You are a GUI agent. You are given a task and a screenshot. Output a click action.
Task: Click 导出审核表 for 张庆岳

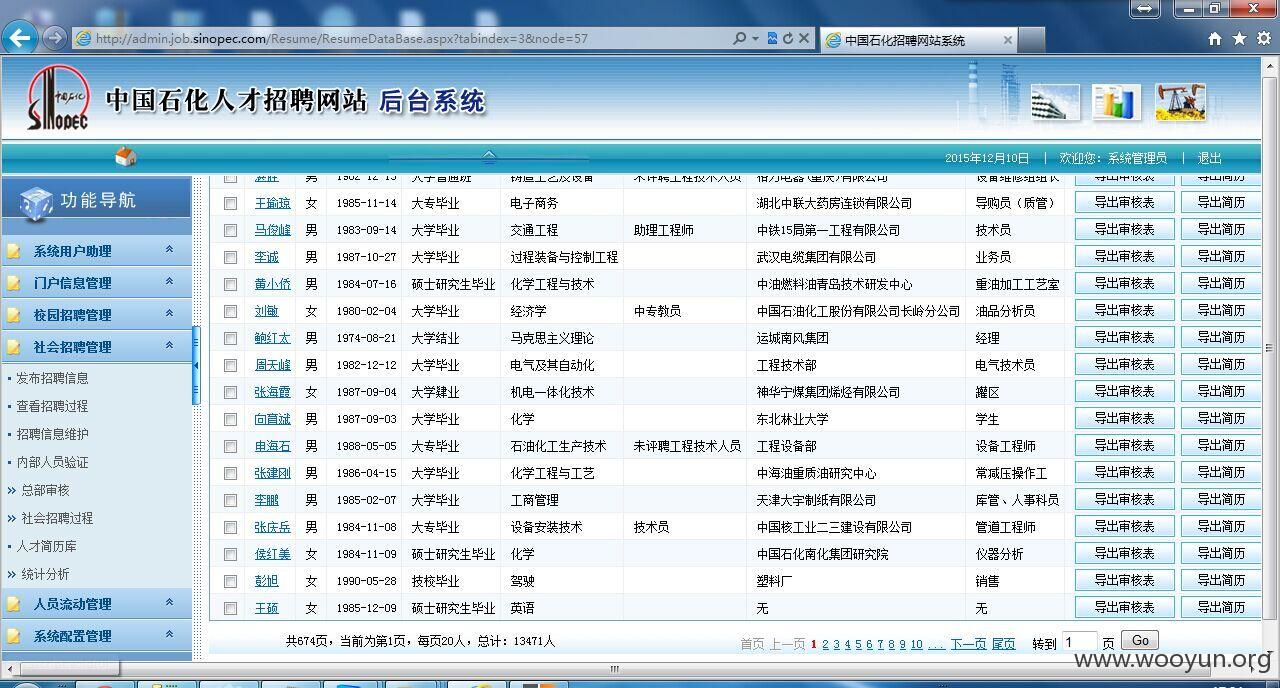pos(1124,526)
